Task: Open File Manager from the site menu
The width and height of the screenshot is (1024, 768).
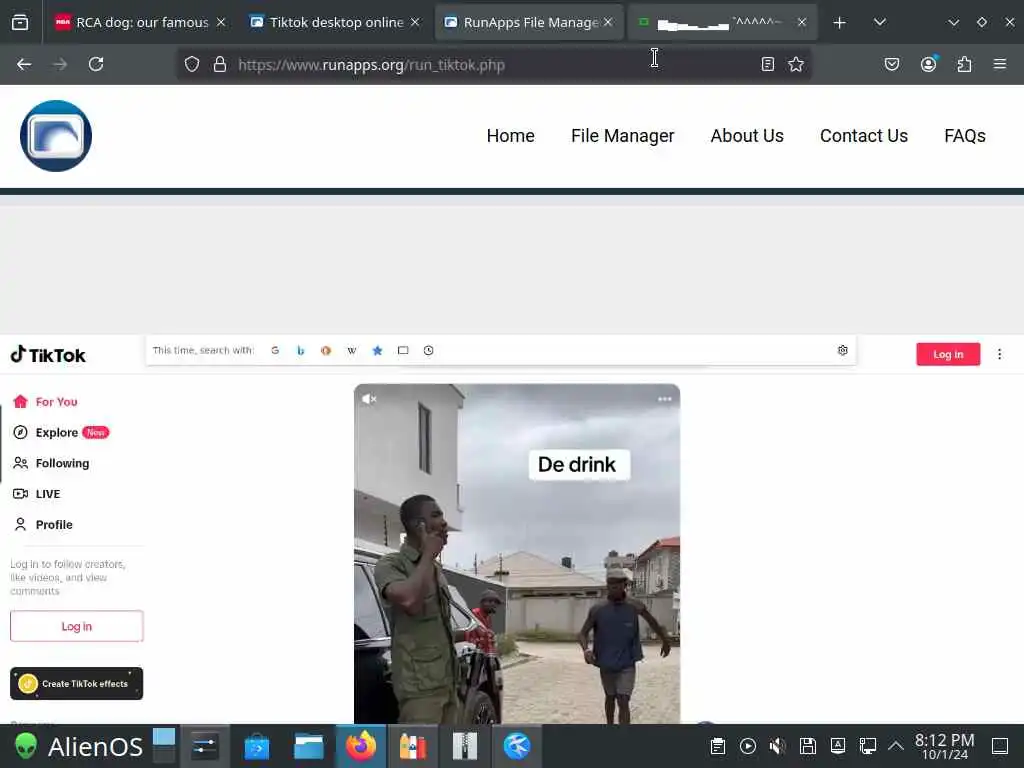Action: [x=622, y=136]
